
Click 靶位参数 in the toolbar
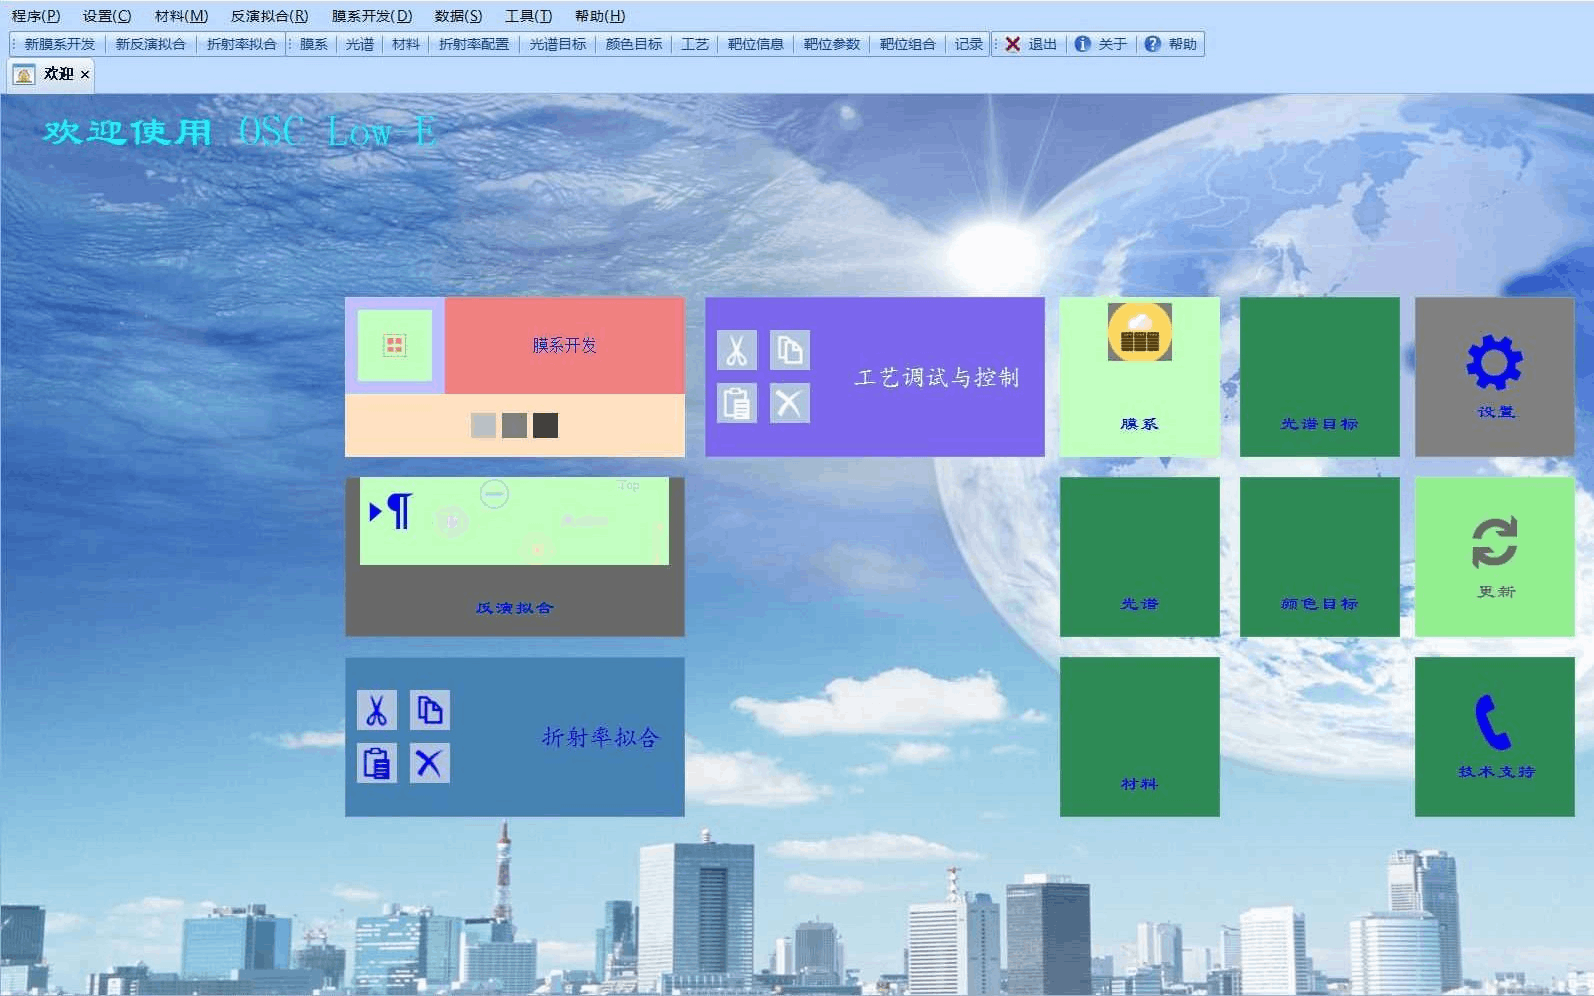click(832, 44)
